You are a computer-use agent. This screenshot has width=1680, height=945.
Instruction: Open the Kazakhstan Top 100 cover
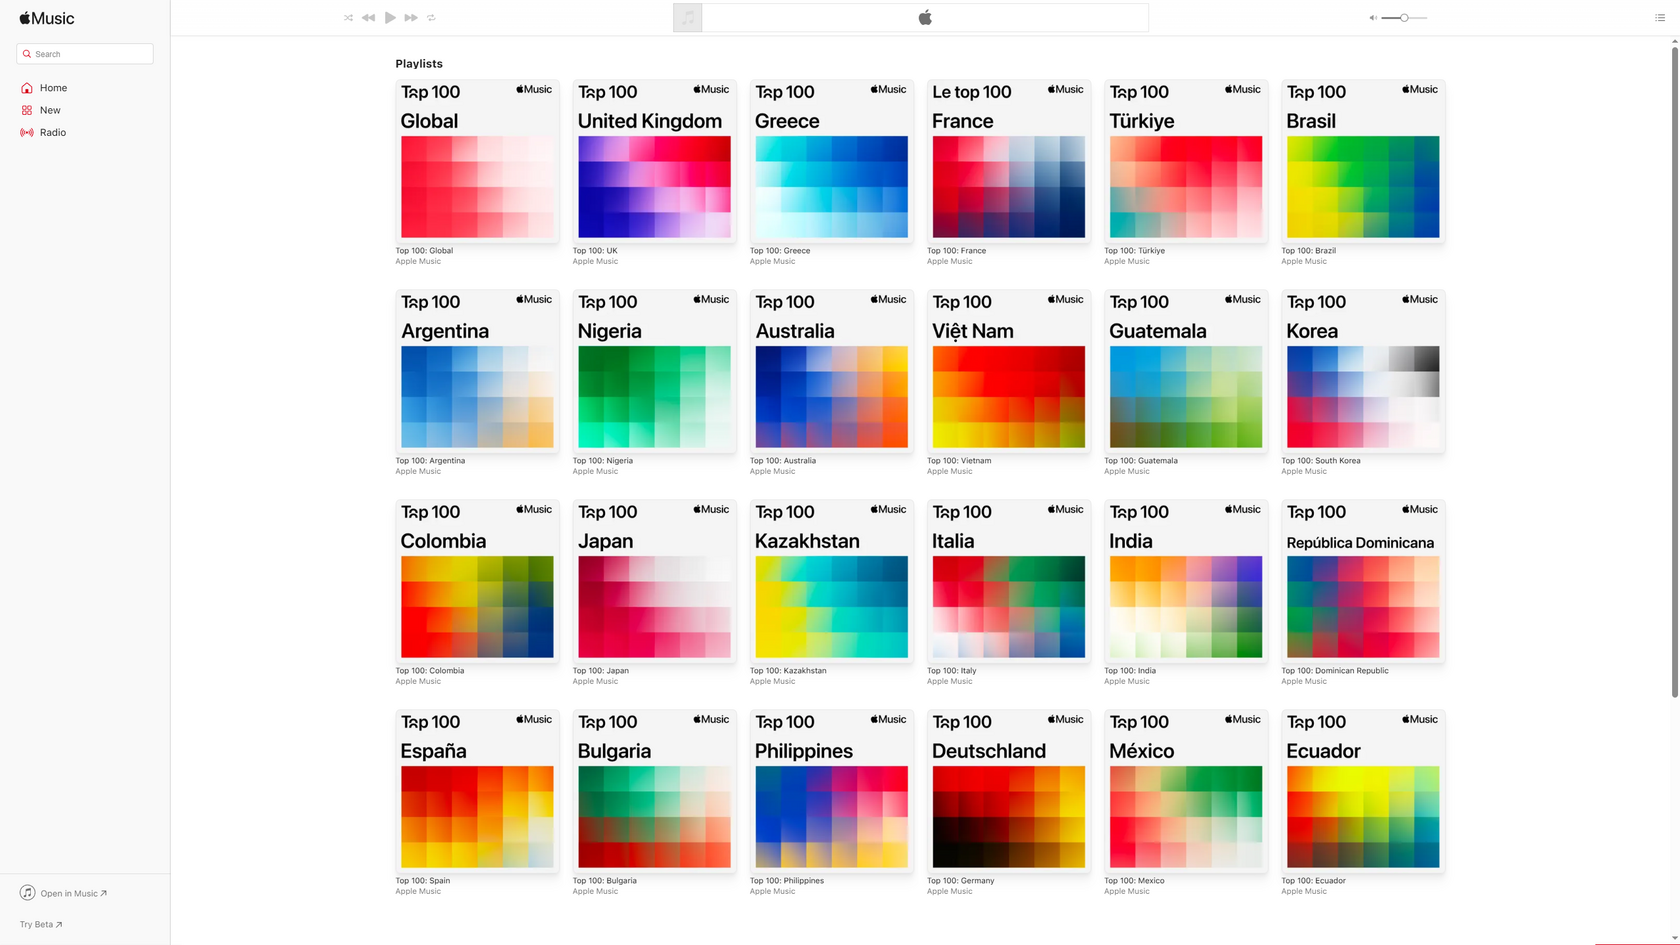[832, 581]
